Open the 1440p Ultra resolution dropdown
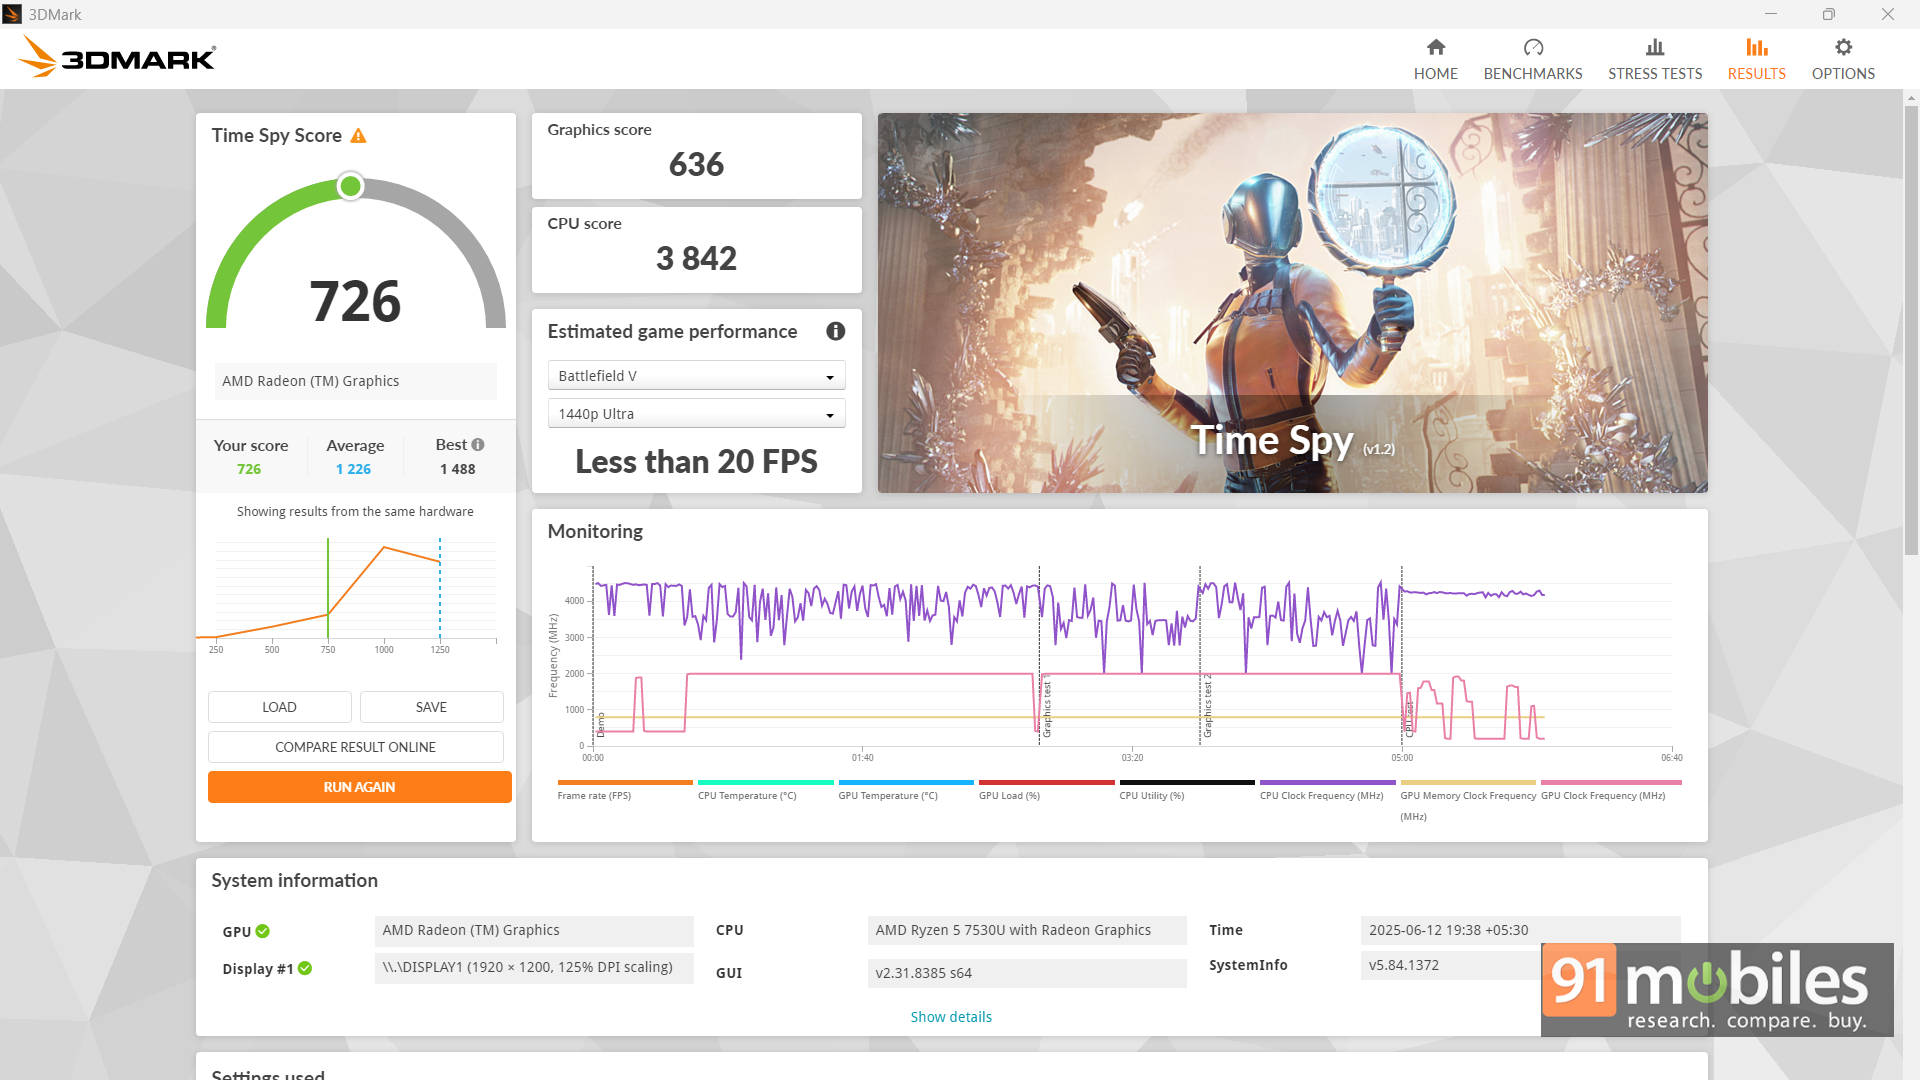 coord(696,414)
